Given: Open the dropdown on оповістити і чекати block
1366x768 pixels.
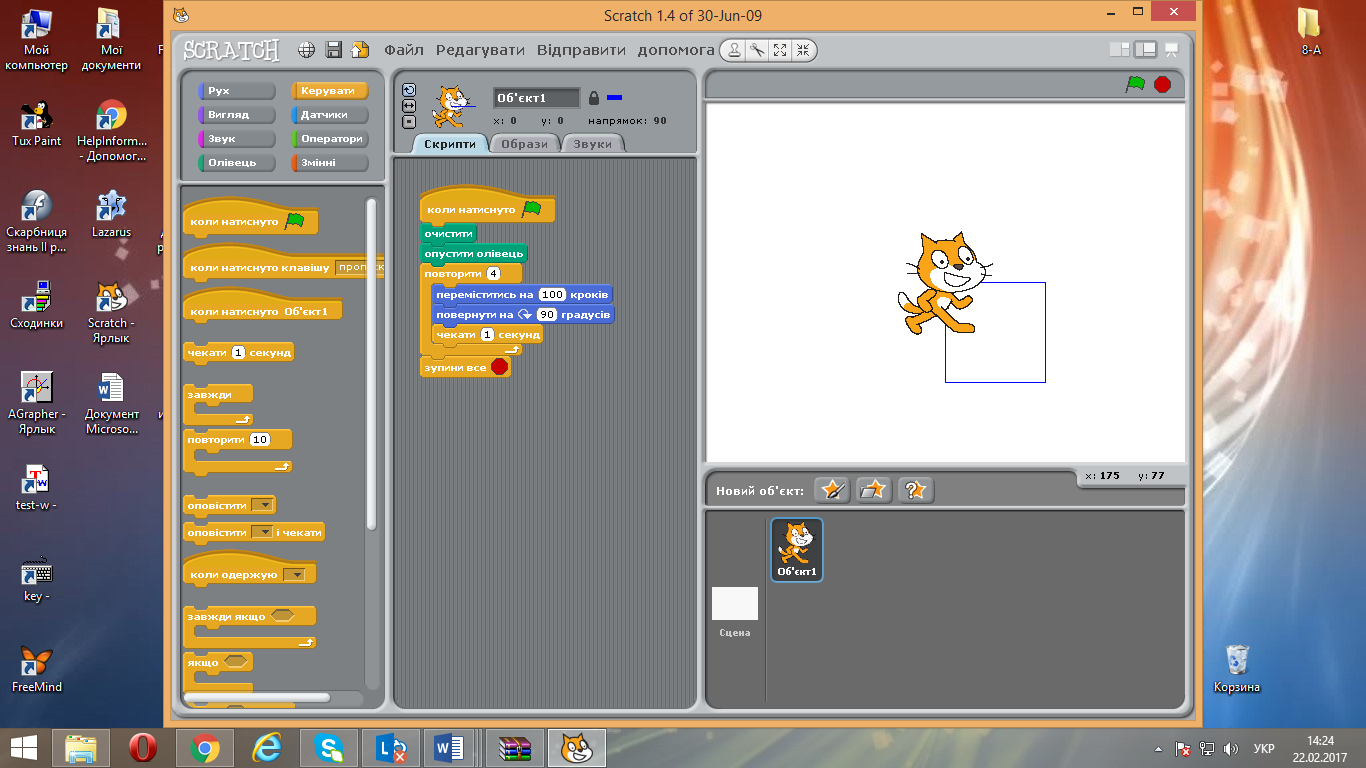Looking at the screenshot, I should click(262, 533).
